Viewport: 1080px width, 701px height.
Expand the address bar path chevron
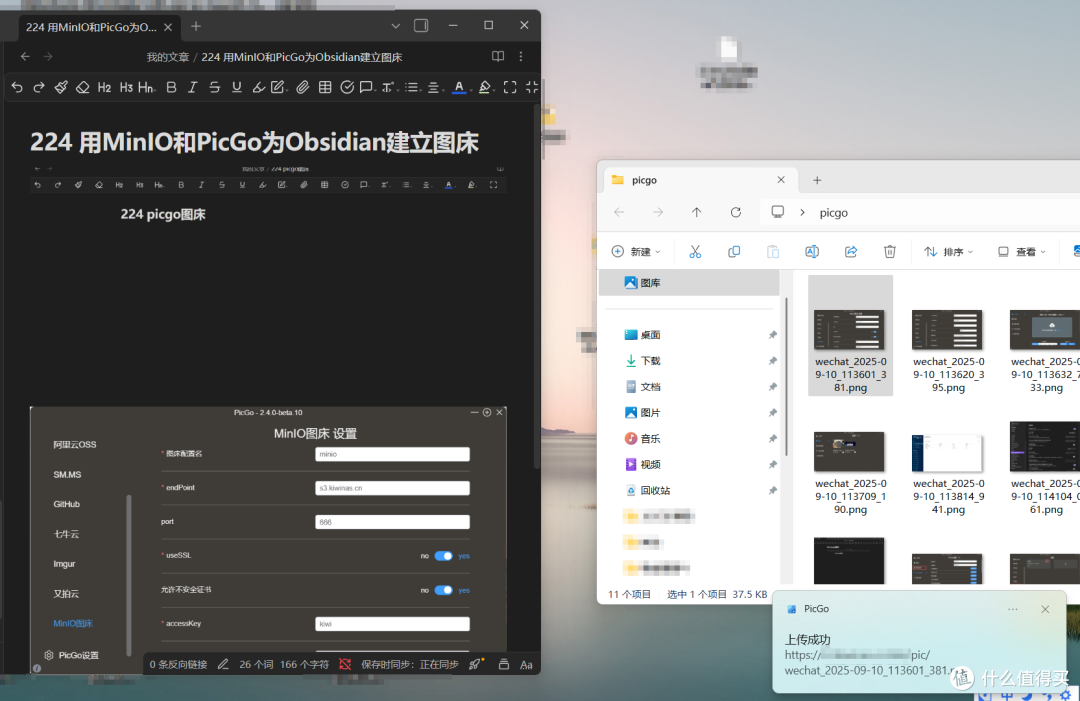802,212
